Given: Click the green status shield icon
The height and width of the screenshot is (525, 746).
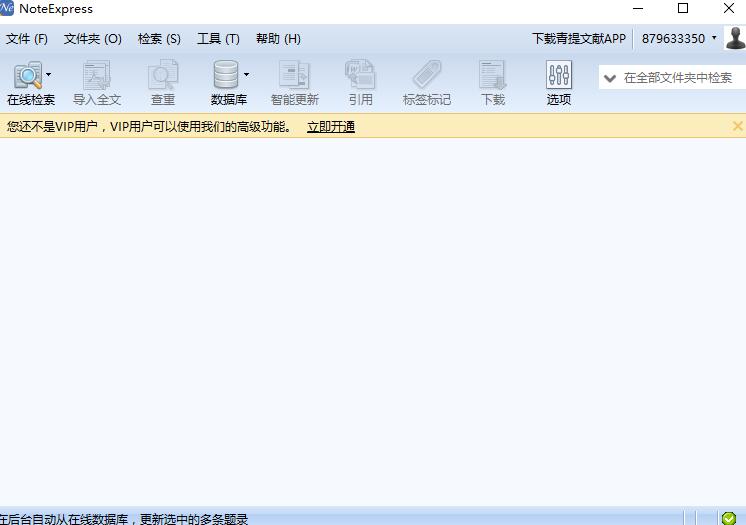Looking at the screenshot, I should coord(729,518).
